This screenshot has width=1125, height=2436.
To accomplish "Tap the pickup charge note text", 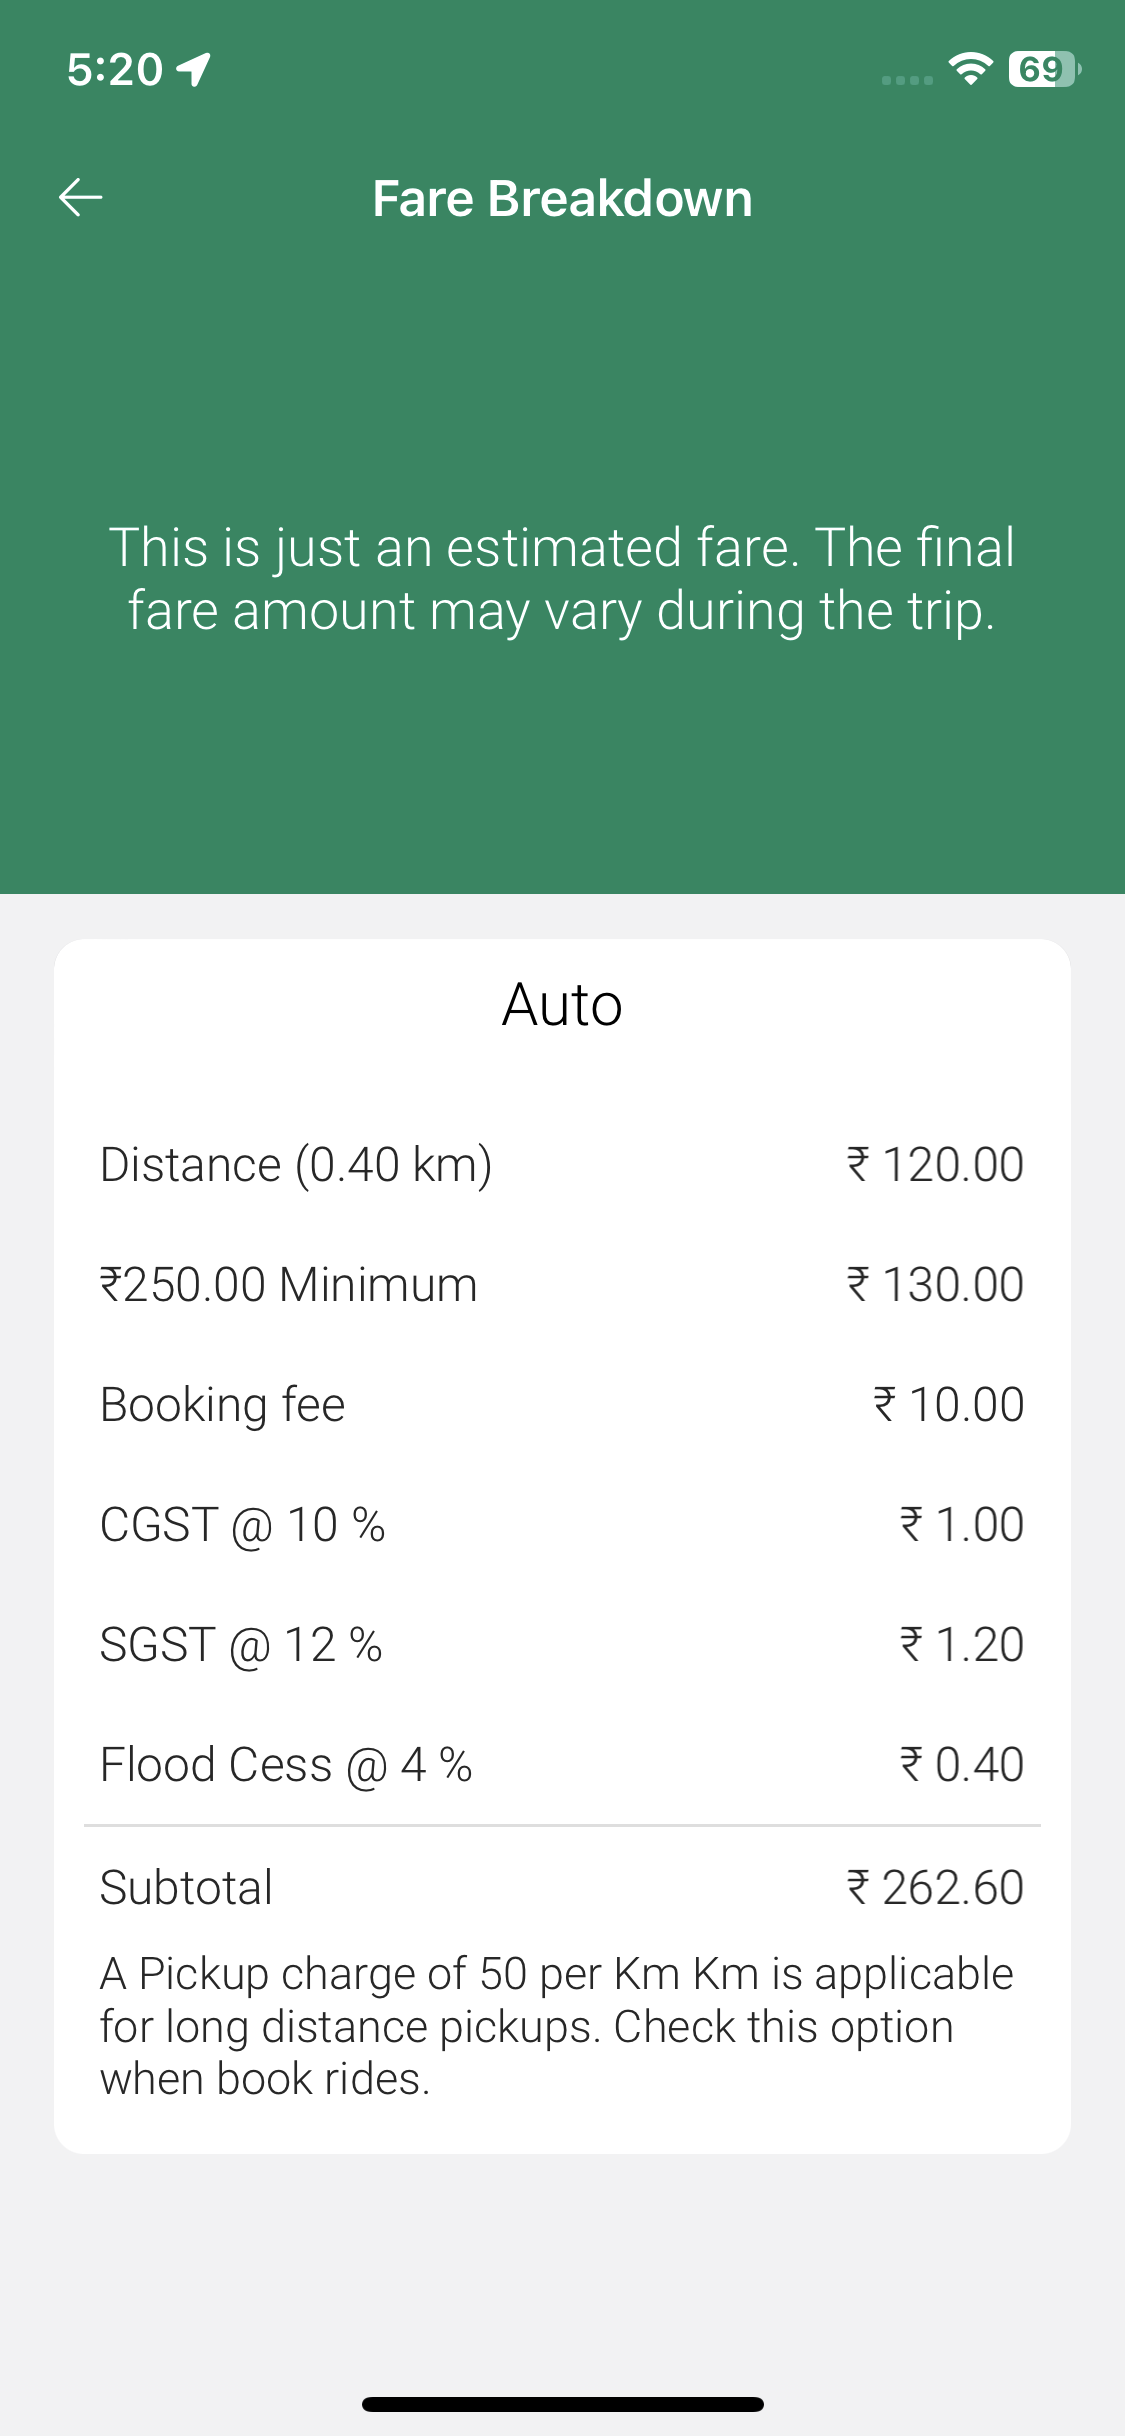I will (556, 2026).
